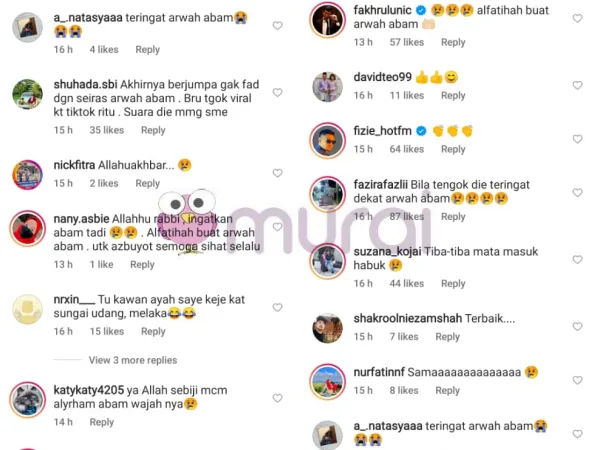Viewport: 600px width, 450px height.
Task: Like nurfatinnf's Samaaaa comment
Action: click(x=577, y=380)
